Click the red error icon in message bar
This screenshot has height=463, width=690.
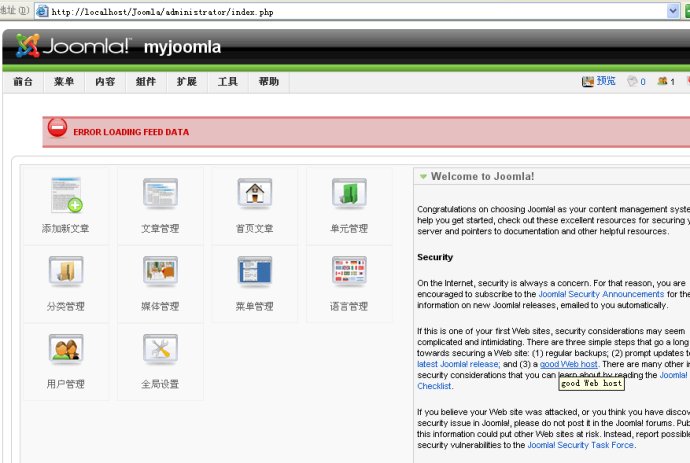pos(58,128)
